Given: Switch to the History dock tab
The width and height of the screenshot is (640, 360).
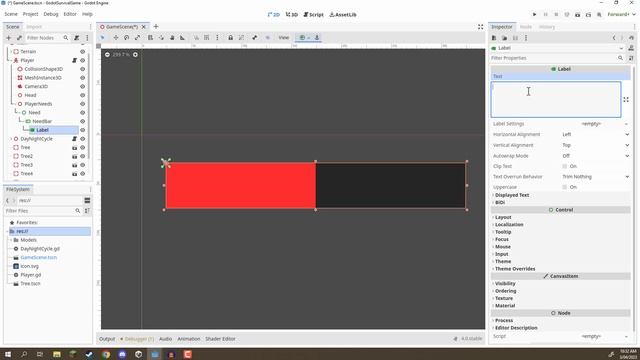Looking at the screenshot, I should pyautogui.click(x=547, y=27).
